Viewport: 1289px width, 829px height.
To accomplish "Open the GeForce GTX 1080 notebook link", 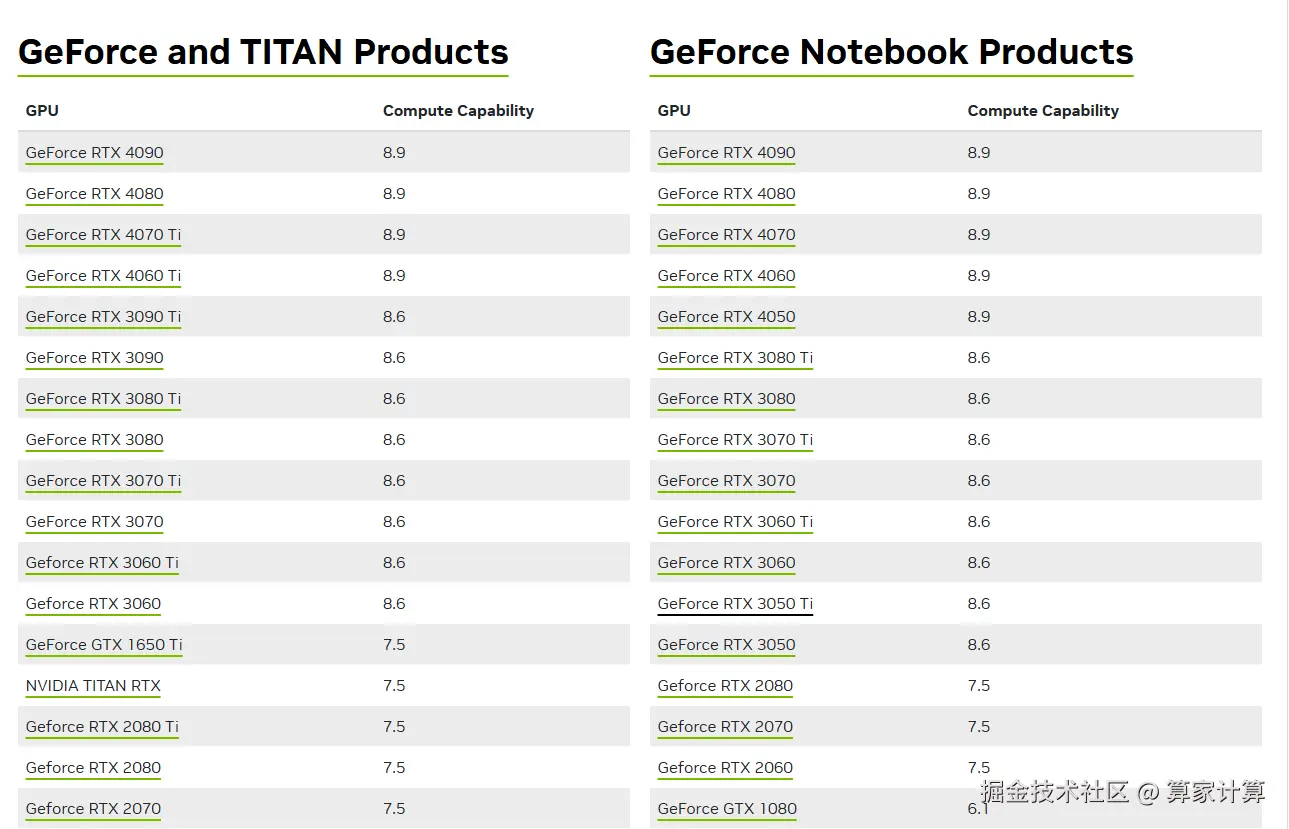I will 727,809.
